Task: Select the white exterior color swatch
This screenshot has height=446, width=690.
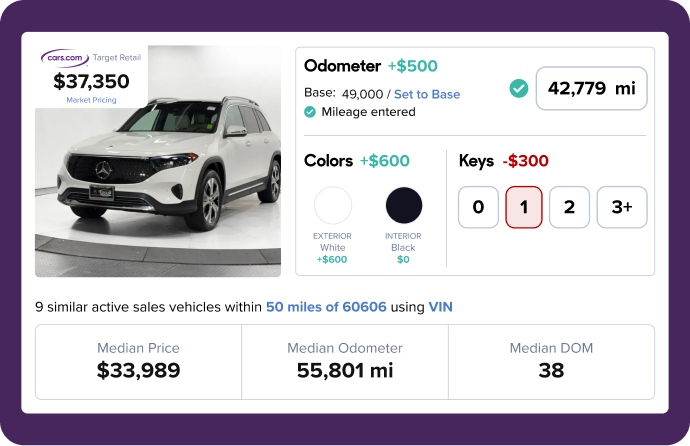Action: pyautogui.click(x=333, y=205)
